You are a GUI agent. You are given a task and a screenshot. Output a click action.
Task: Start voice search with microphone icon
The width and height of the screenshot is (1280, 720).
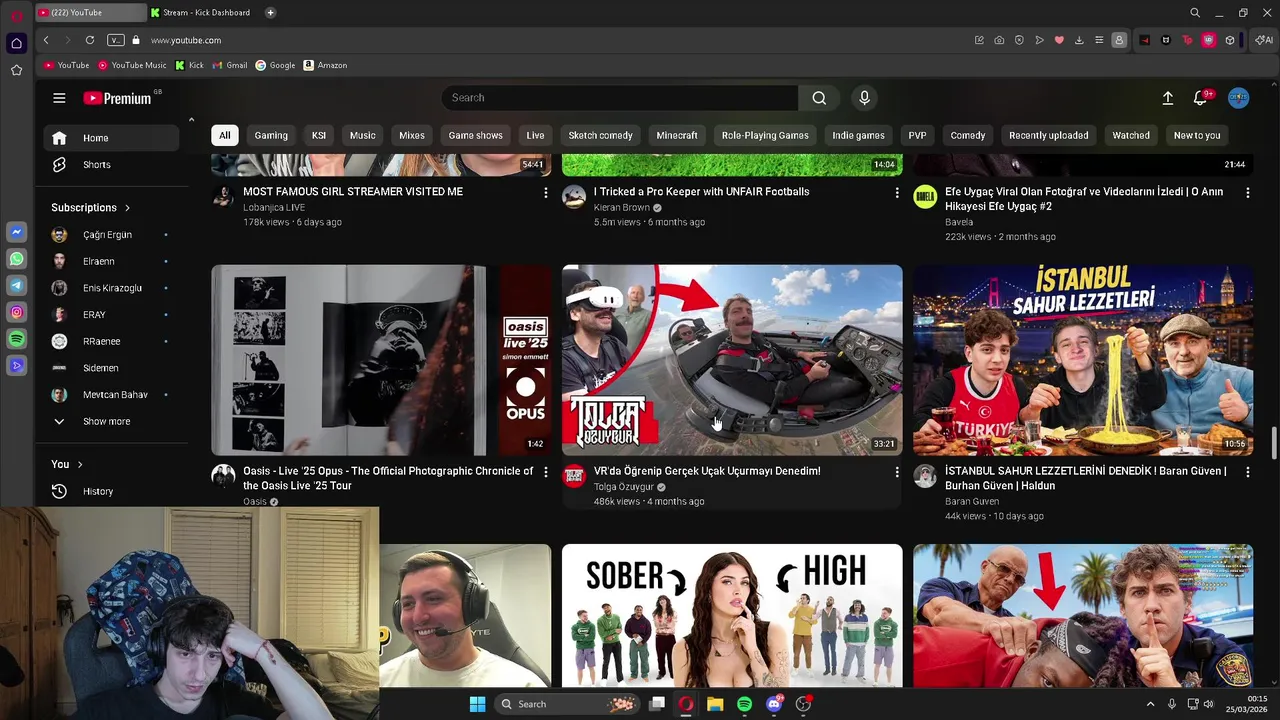point(864,98)
